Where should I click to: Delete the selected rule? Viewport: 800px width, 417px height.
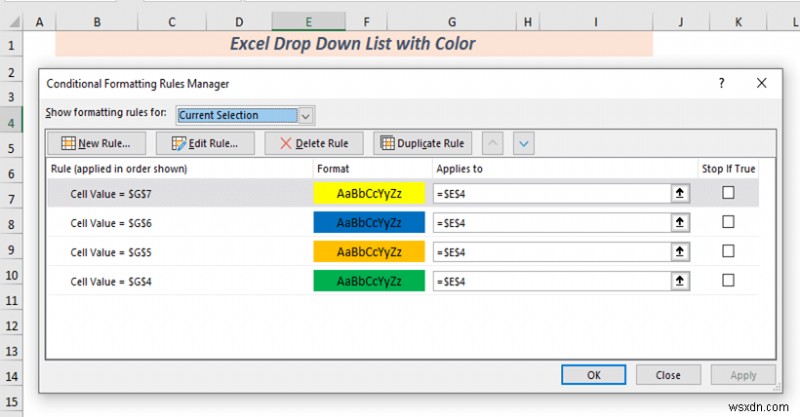point(314,143)
